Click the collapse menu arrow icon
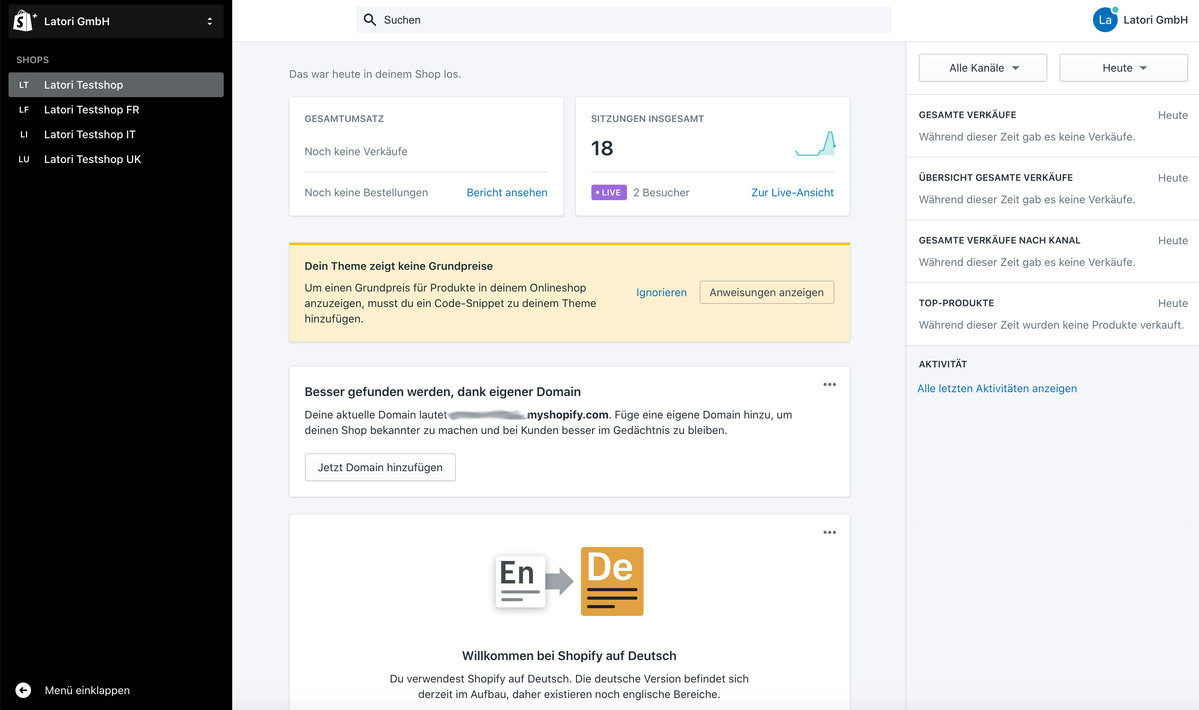The width and height of the screenshot is (1199, 710). (24, 690)
